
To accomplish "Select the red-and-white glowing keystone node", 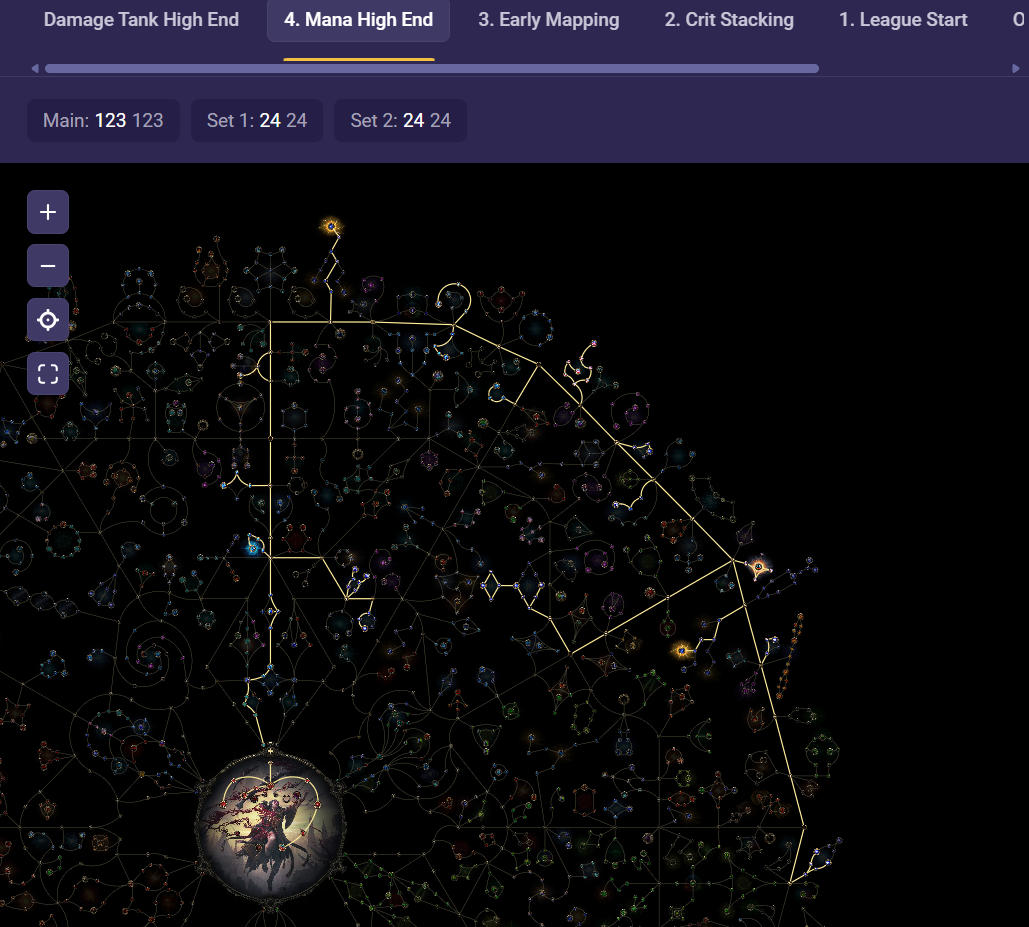I will (x=758, y=567).
